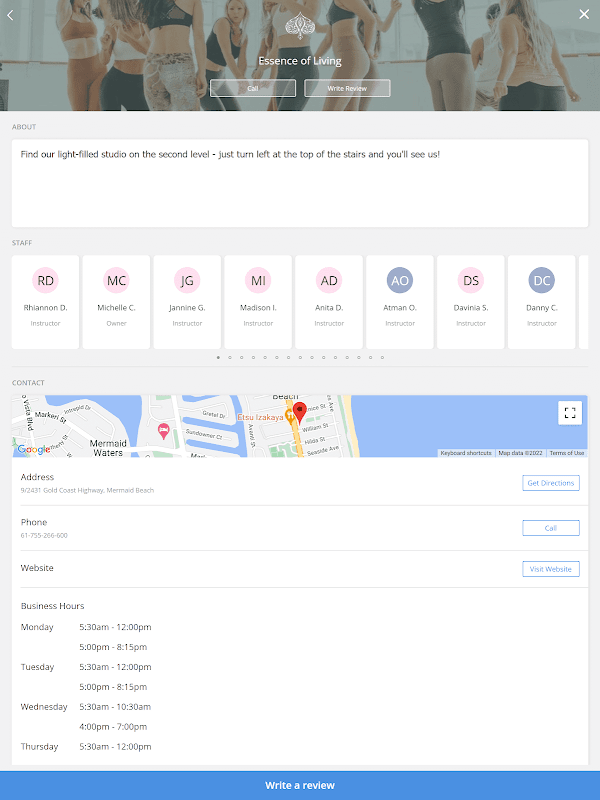Click the RD avatar circle

[x=45, y=280]
